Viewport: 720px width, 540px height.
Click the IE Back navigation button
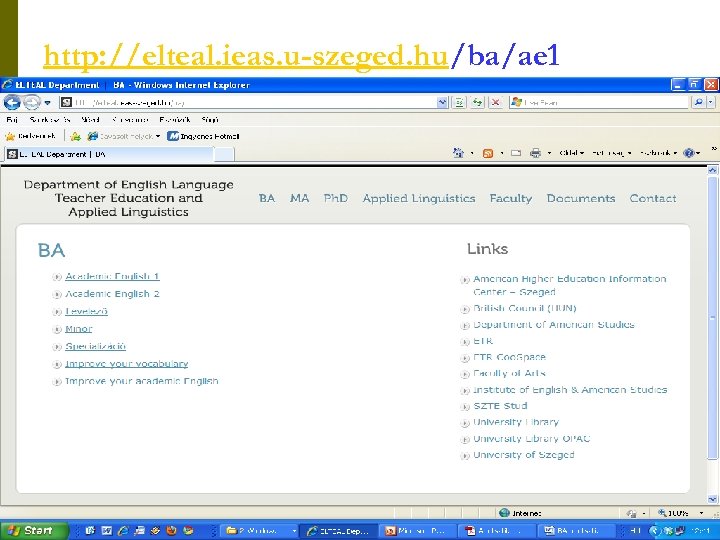[x=12, y=102]
